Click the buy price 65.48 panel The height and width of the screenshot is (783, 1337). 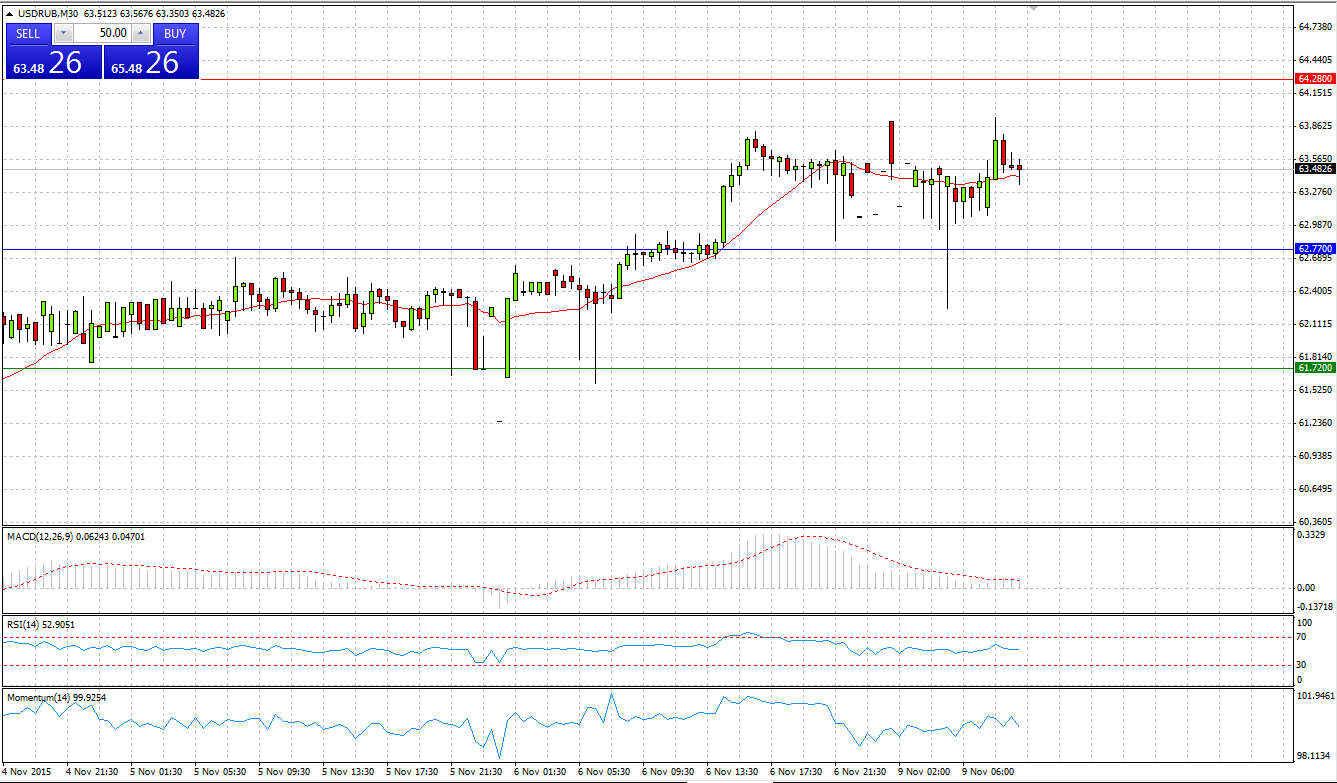click(x=151, y=62)
